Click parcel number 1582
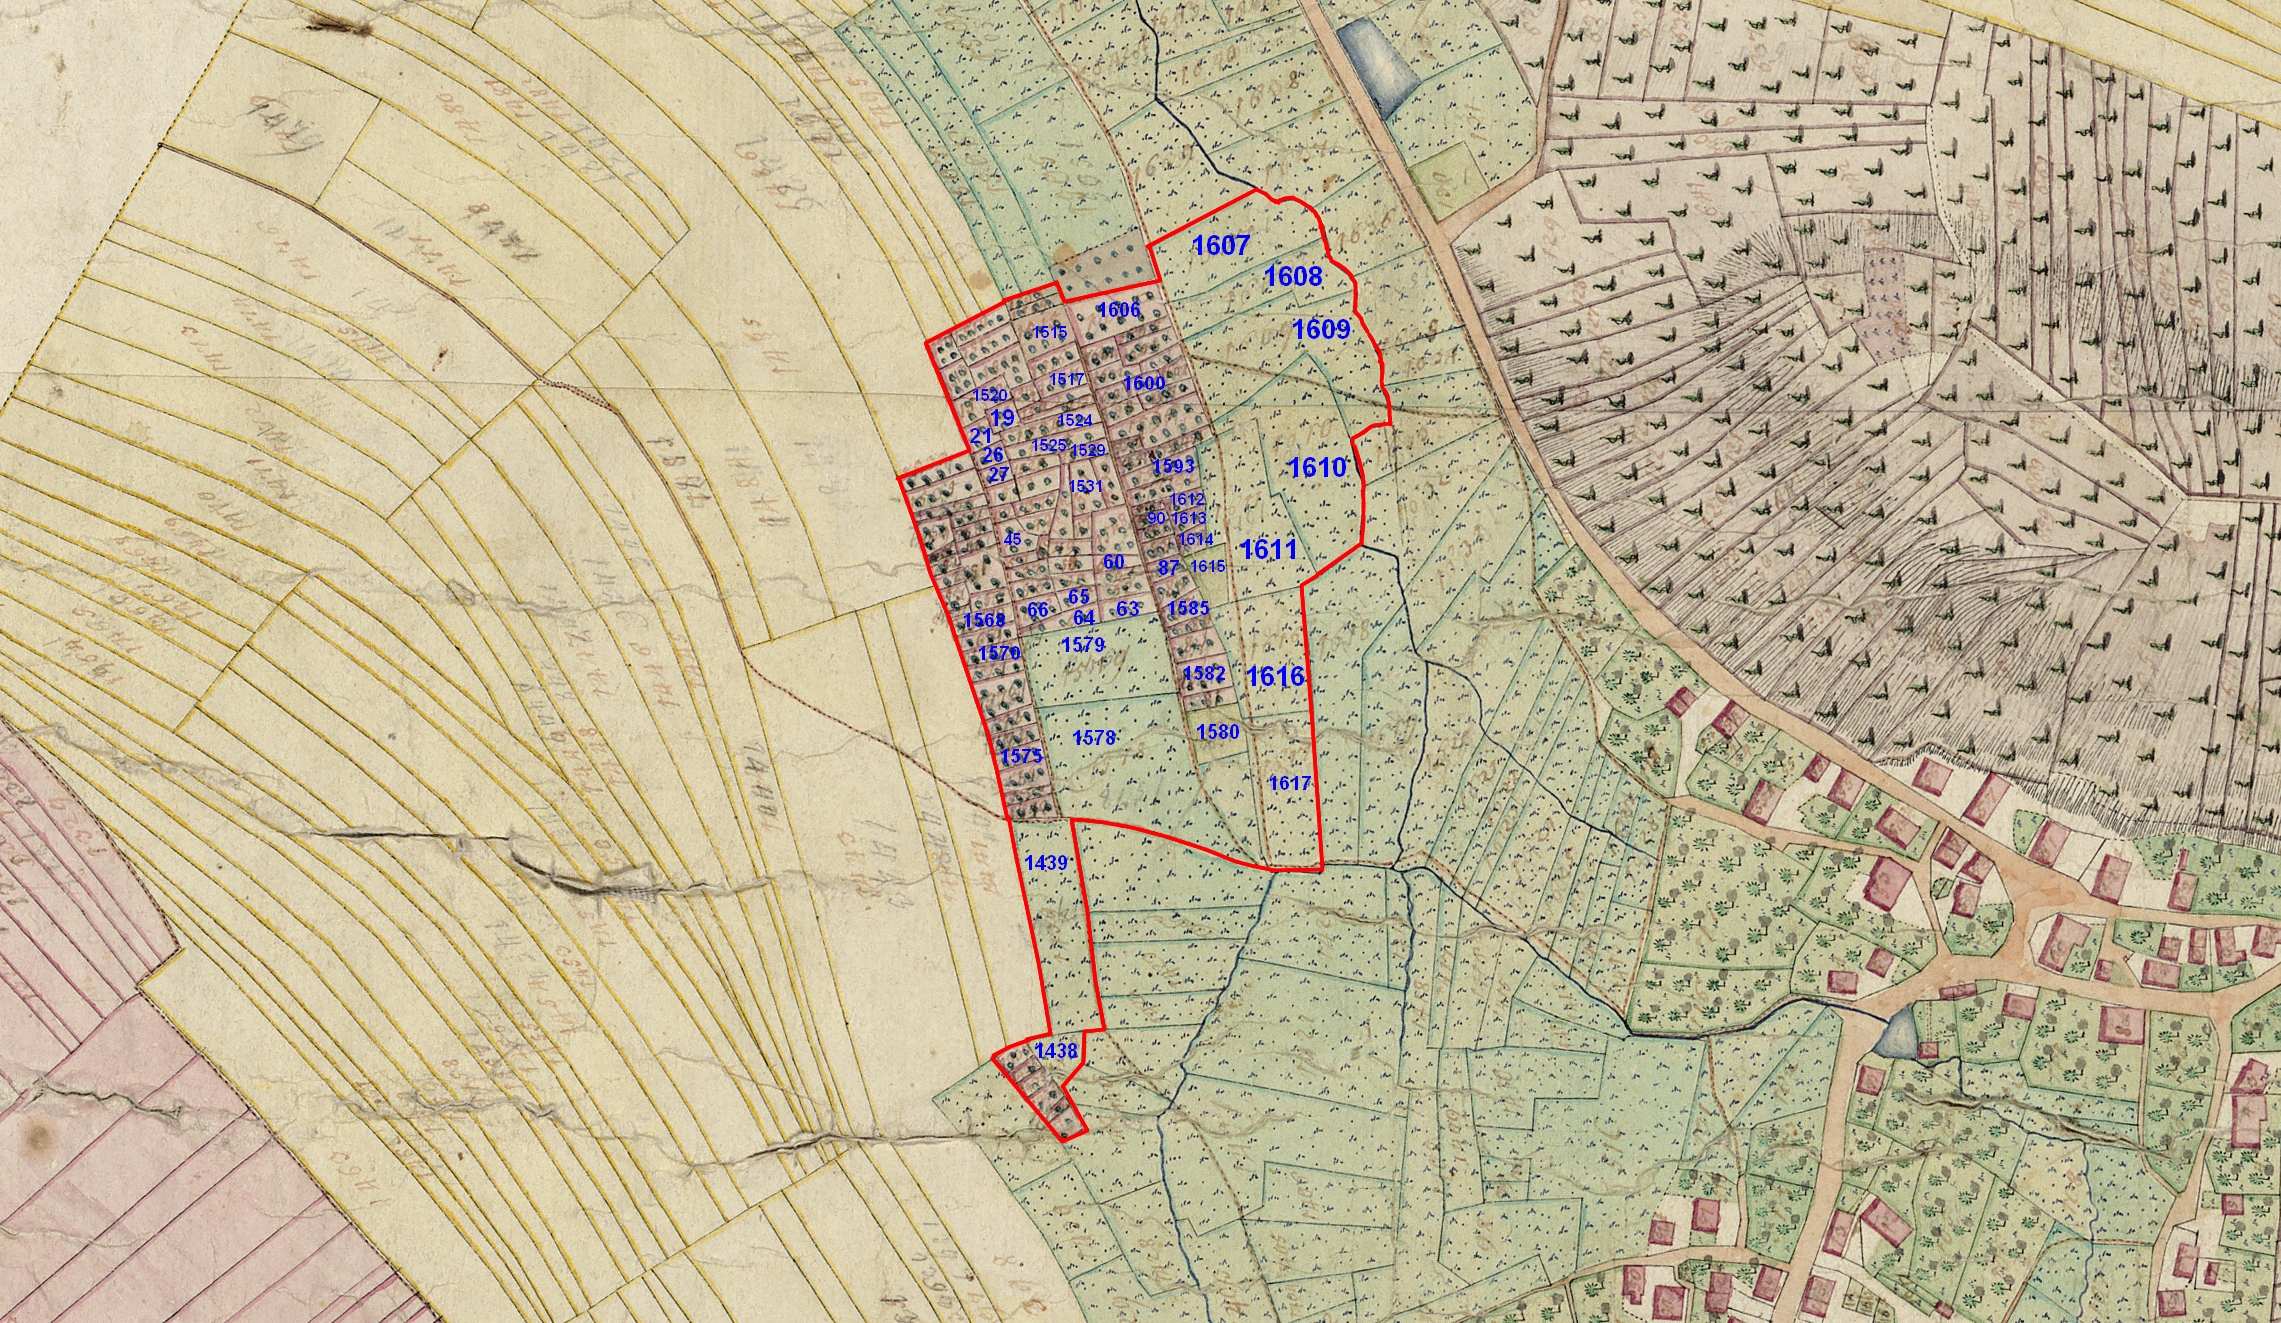 point(1203,673)
